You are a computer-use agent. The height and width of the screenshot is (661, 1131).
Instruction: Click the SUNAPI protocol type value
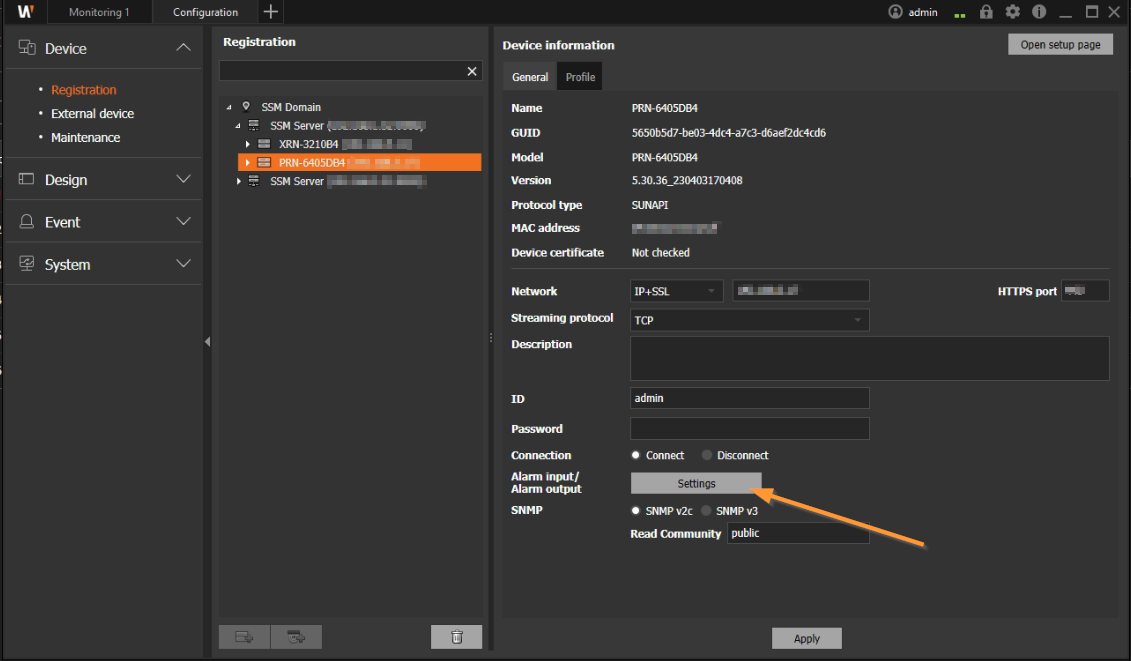point(650,205)
